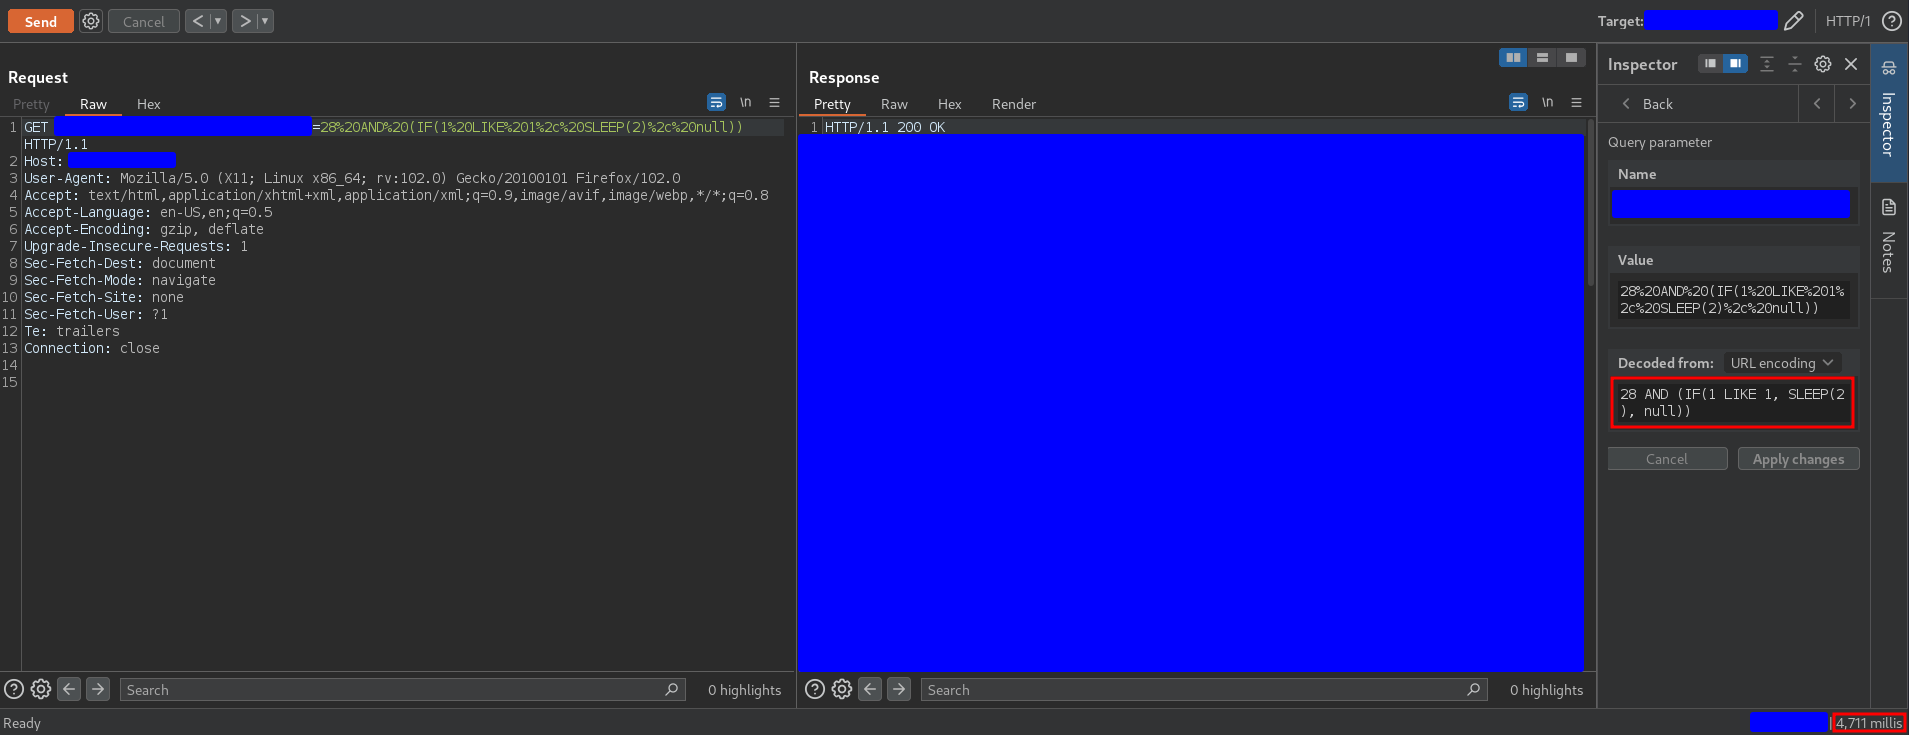Open the URL encoding decode dropdown
The width and height of the screenshot is (1909, 735).
[1781, 363]
